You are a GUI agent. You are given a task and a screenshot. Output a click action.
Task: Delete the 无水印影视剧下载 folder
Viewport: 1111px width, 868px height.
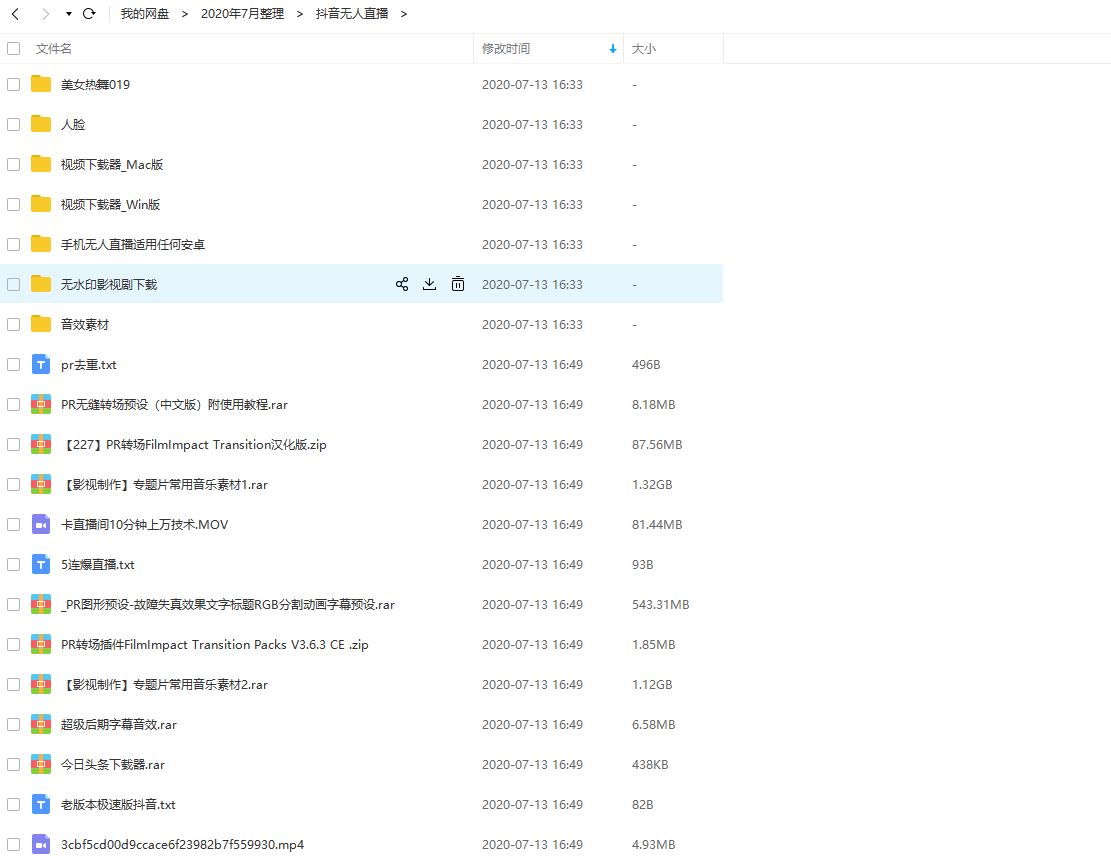click(x=458, y=284)
